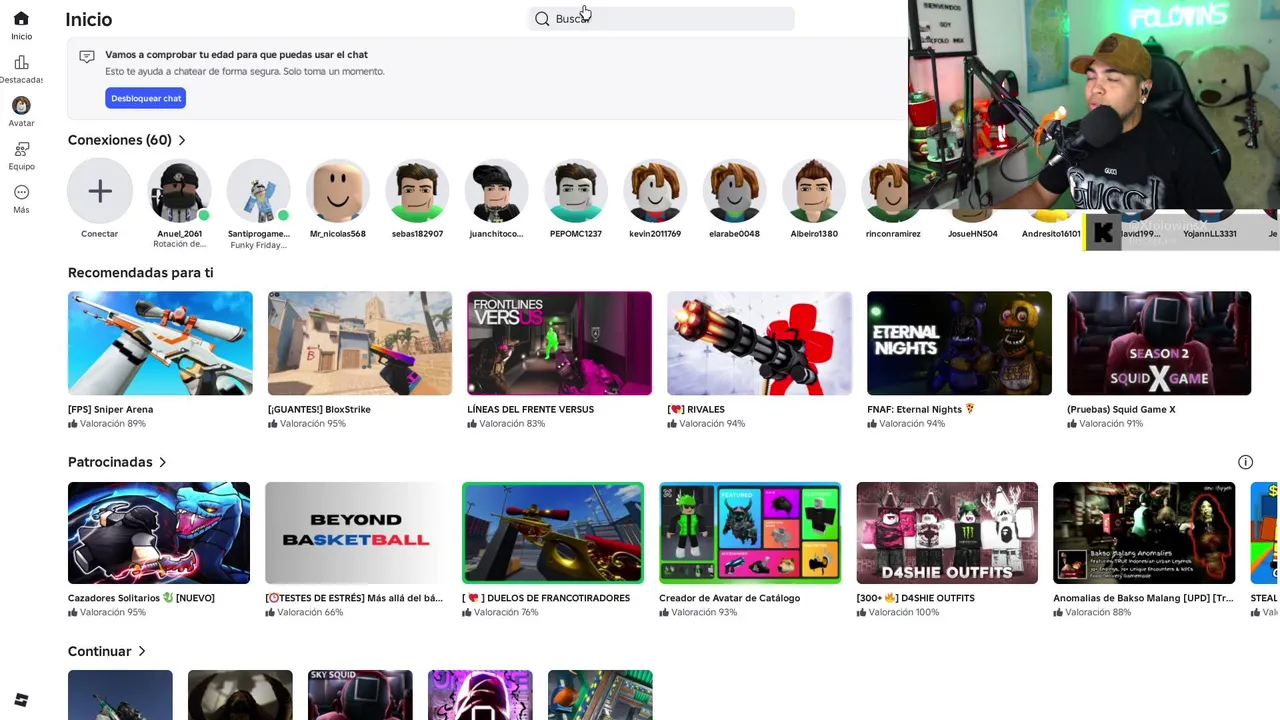Expand Patrocinadas section chevron
Image resolution: width=1280 pixels, height=720 pixels.
coord(163,462)
